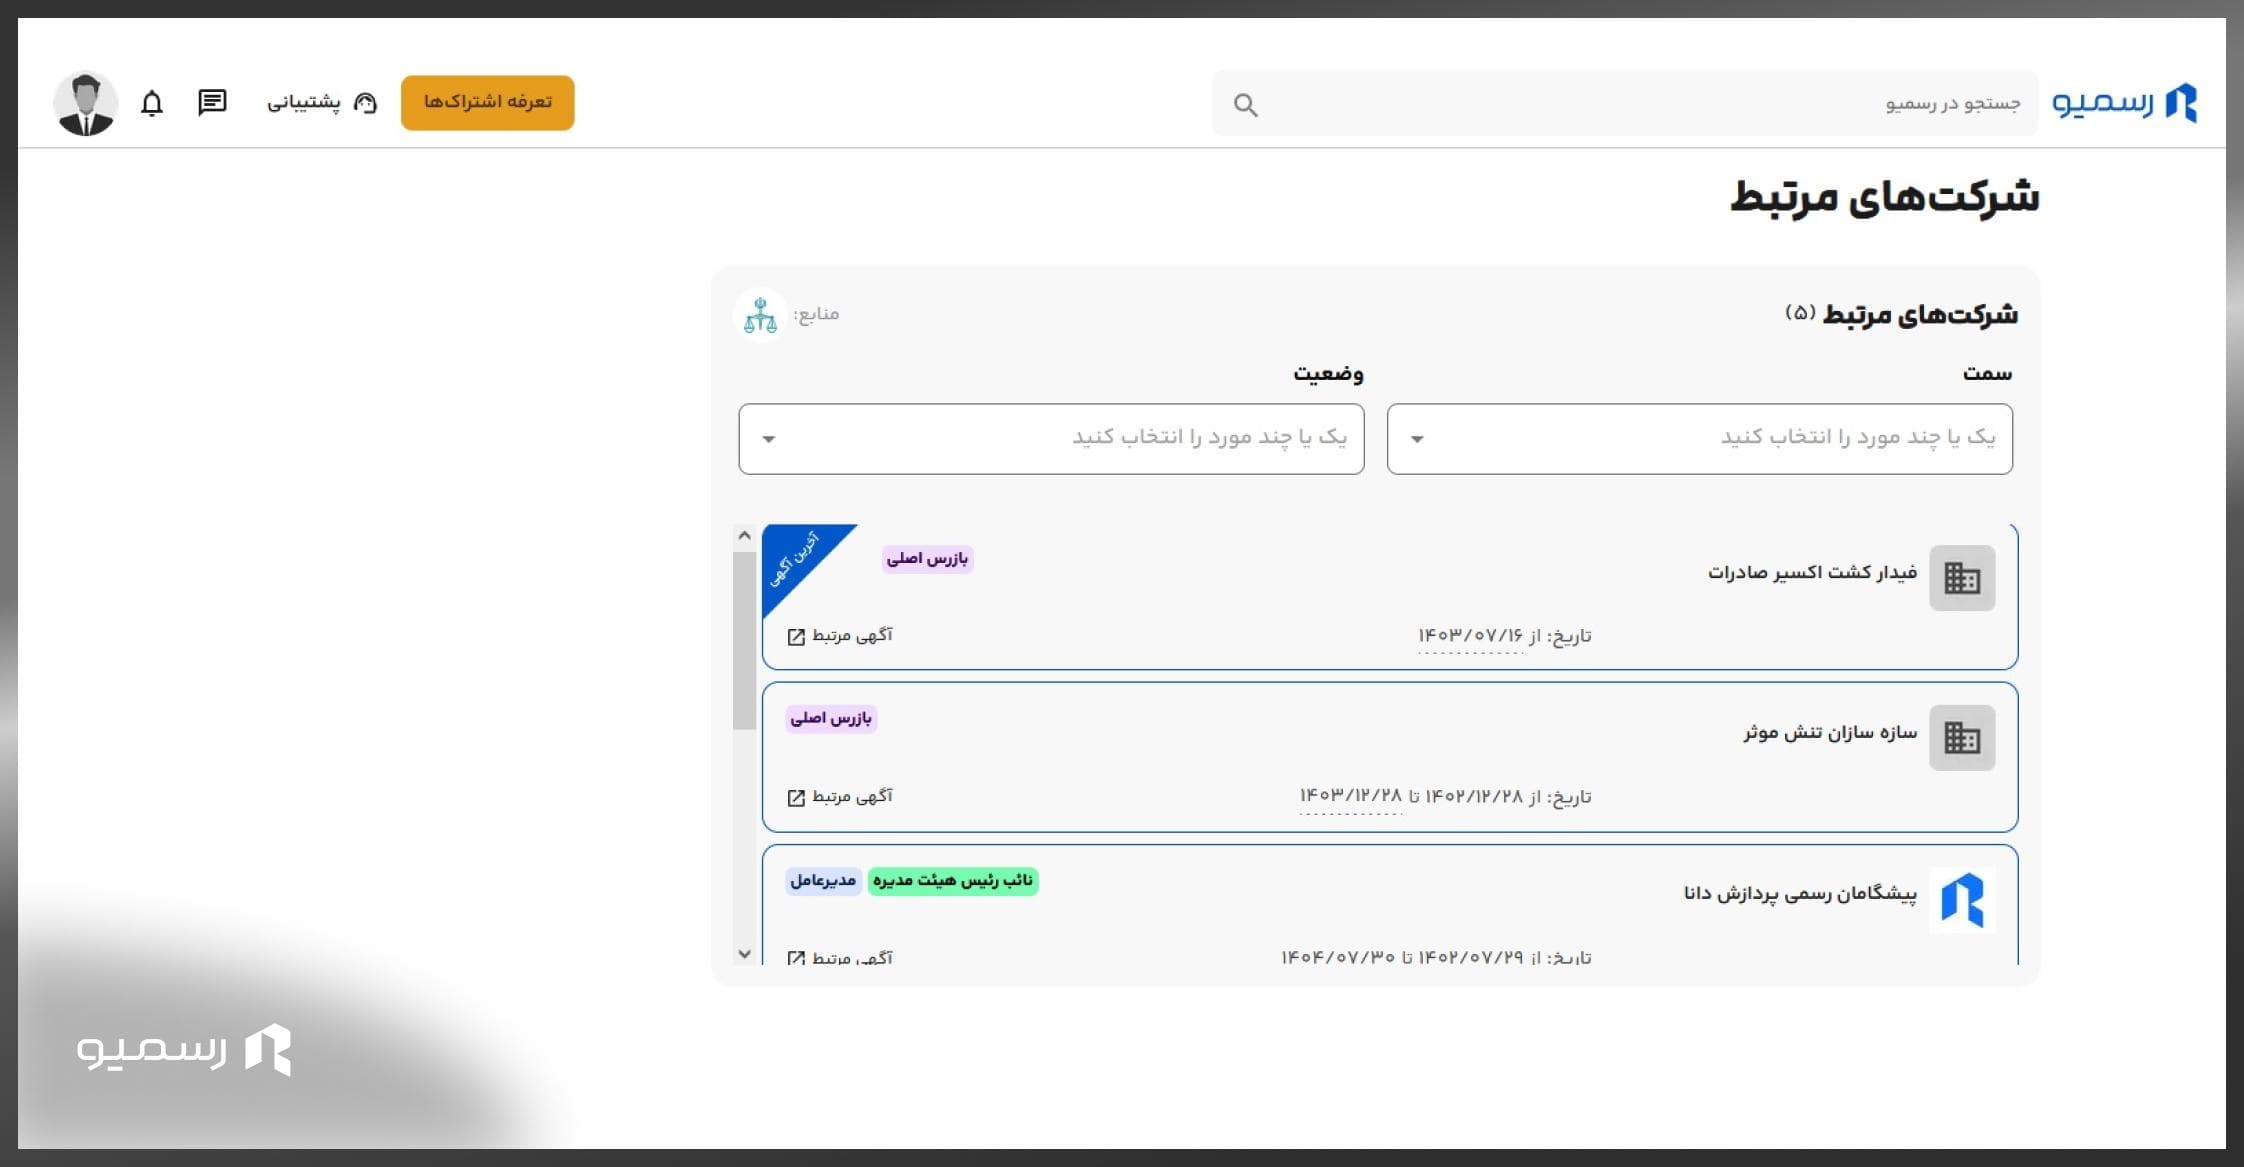The height and width of the screenshot is (1167, 2244).
Task: Click the 'شرکت‌های مرتبط (۵)' card heading
Action: [x=1901, y=314]
